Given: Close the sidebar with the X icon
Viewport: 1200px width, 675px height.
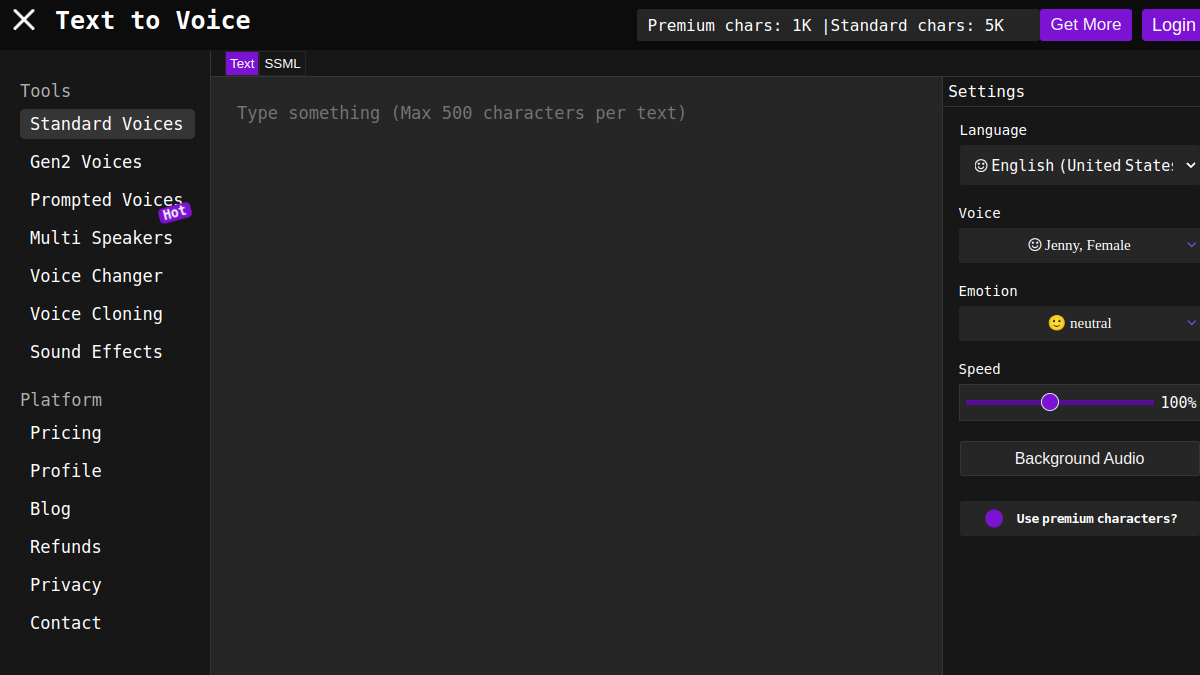Looking at the screenshot, I should (x=24, y=20).
